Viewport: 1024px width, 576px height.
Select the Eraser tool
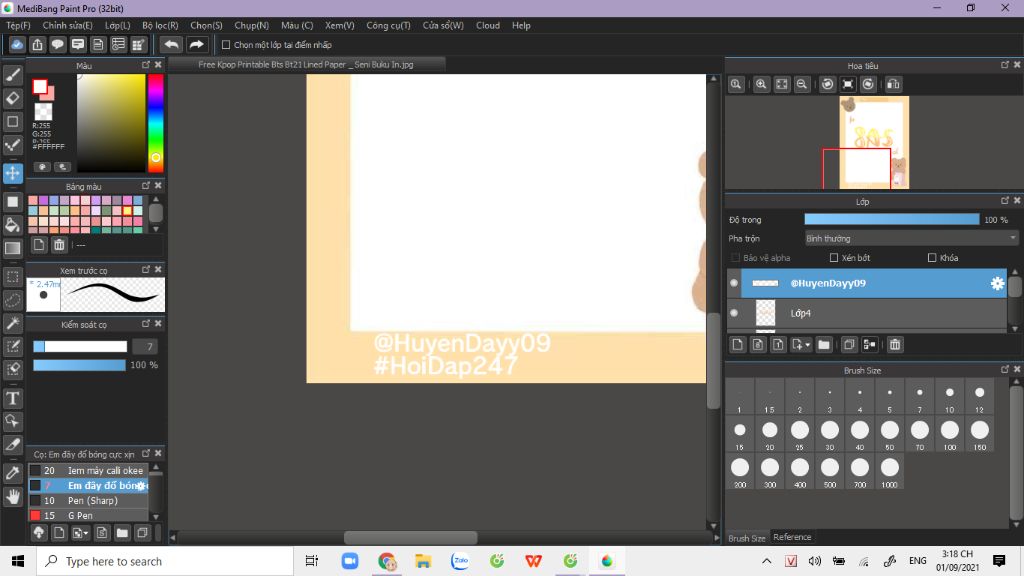point(12,99)
